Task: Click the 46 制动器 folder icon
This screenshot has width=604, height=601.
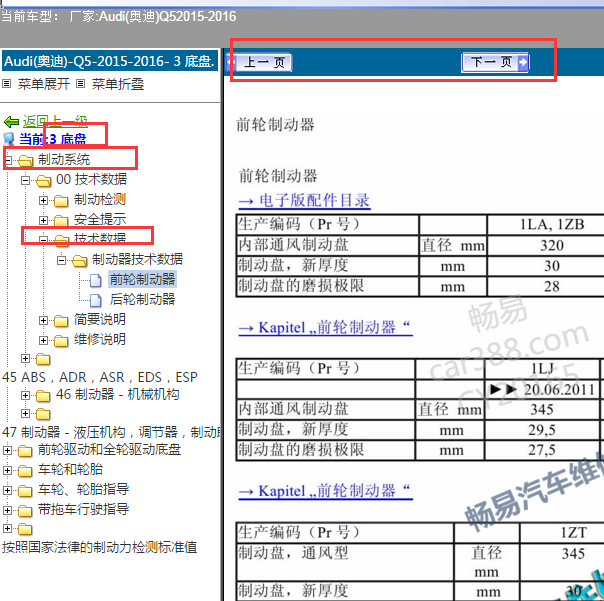Action: click(44, 396)
